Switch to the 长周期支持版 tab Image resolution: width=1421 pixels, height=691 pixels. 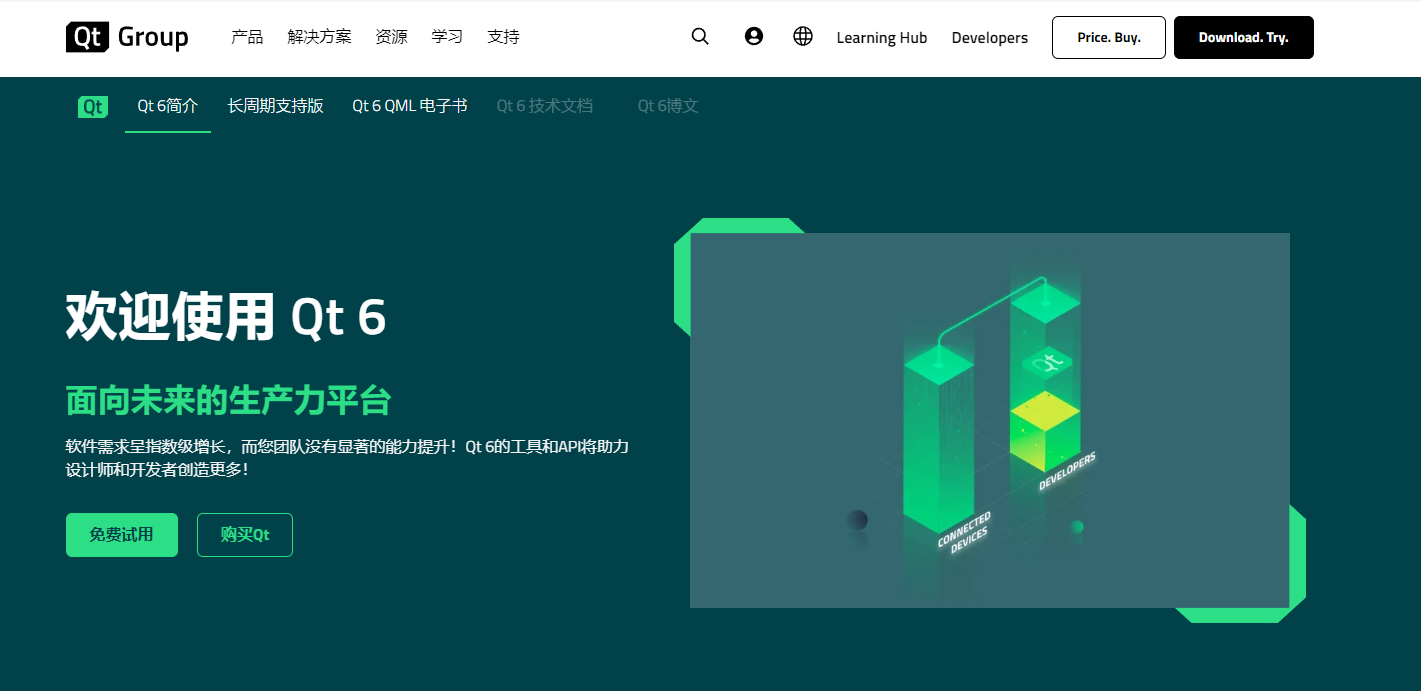(x=276, y=106)
